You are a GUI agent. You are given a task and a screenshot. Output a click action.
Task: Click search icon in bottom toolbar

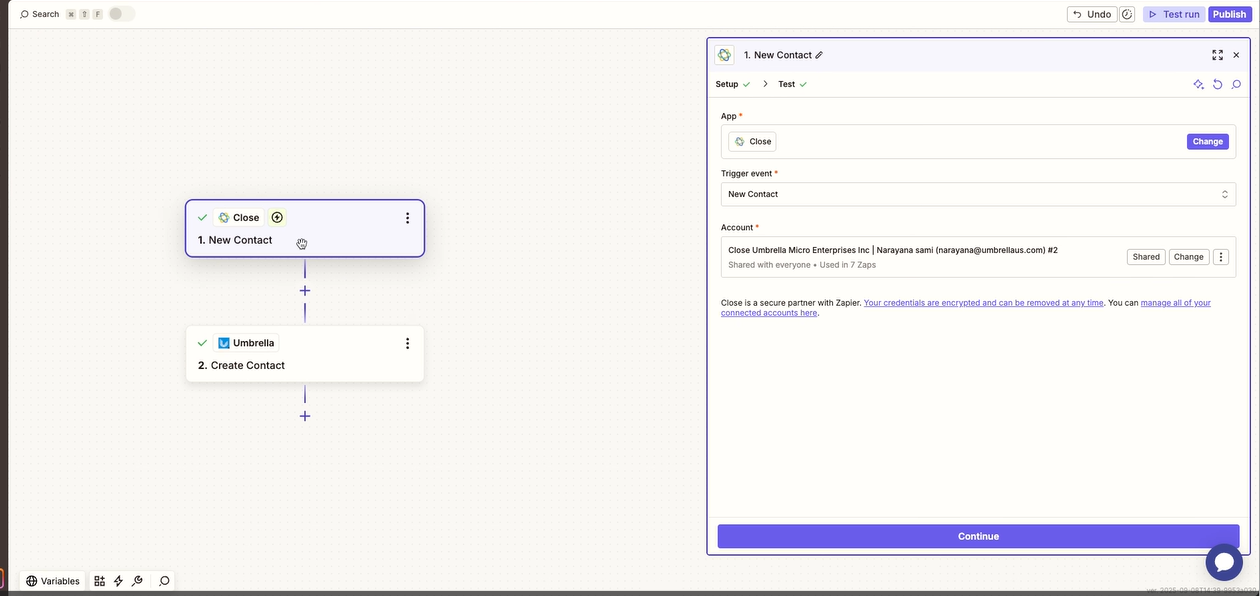point(164,581)
